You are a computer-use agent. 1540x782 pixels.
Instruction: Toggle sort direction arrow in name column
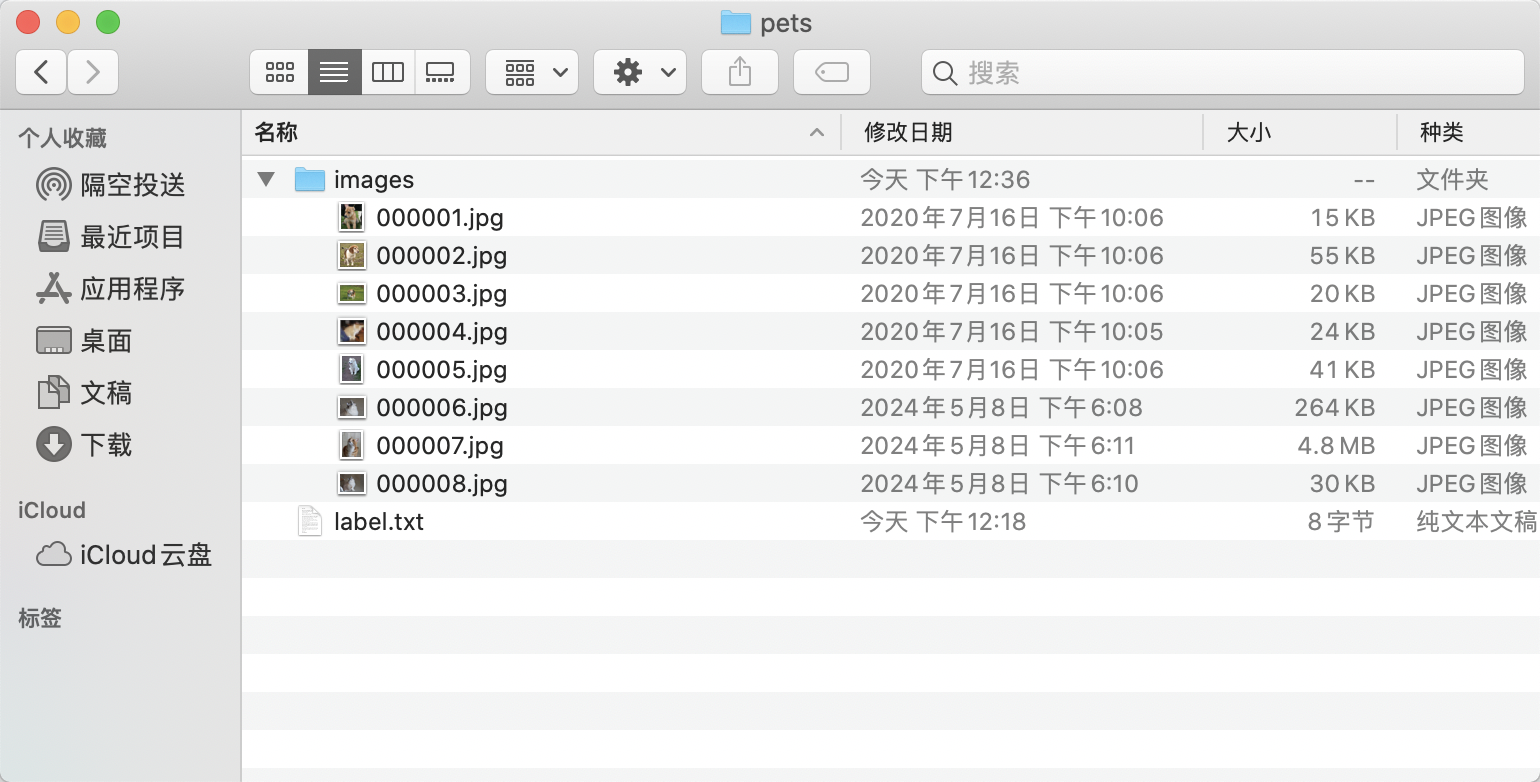tap(817, 133)
